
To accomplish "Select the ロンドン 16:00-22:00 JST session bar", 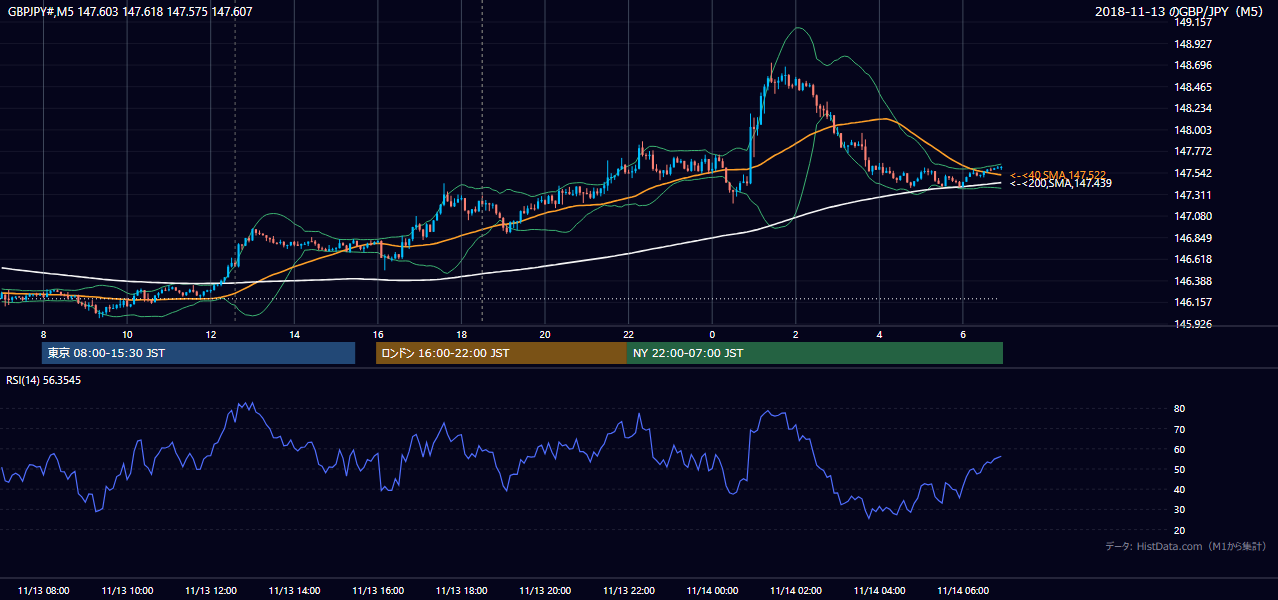I will click(501, 353).
